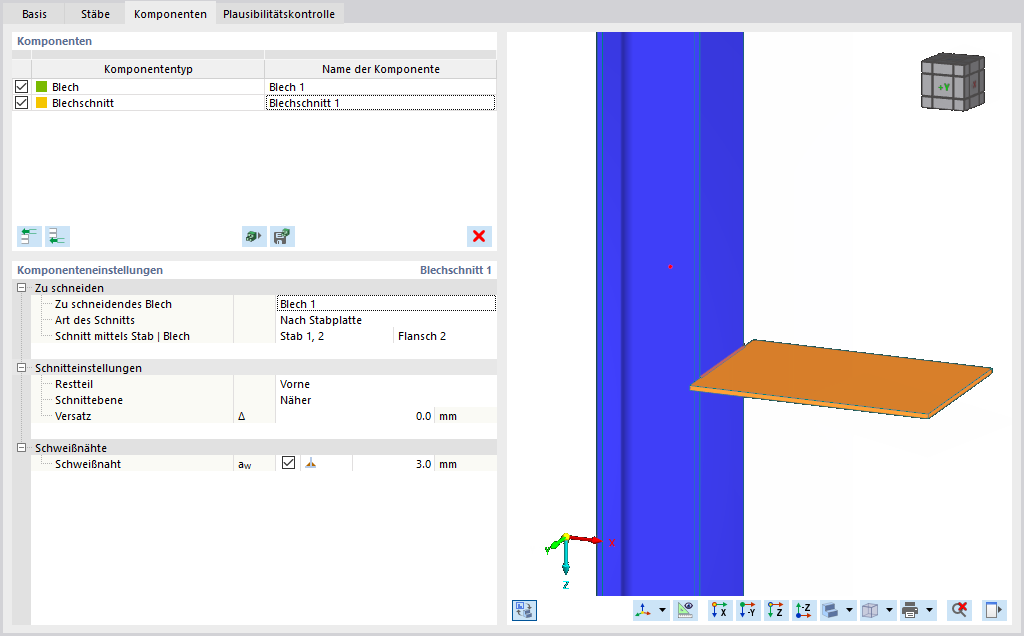The width and height of the screenshot is (1024, 636).
Task: Click the orange plate in 3D view
Action: (x=842, y=377)
